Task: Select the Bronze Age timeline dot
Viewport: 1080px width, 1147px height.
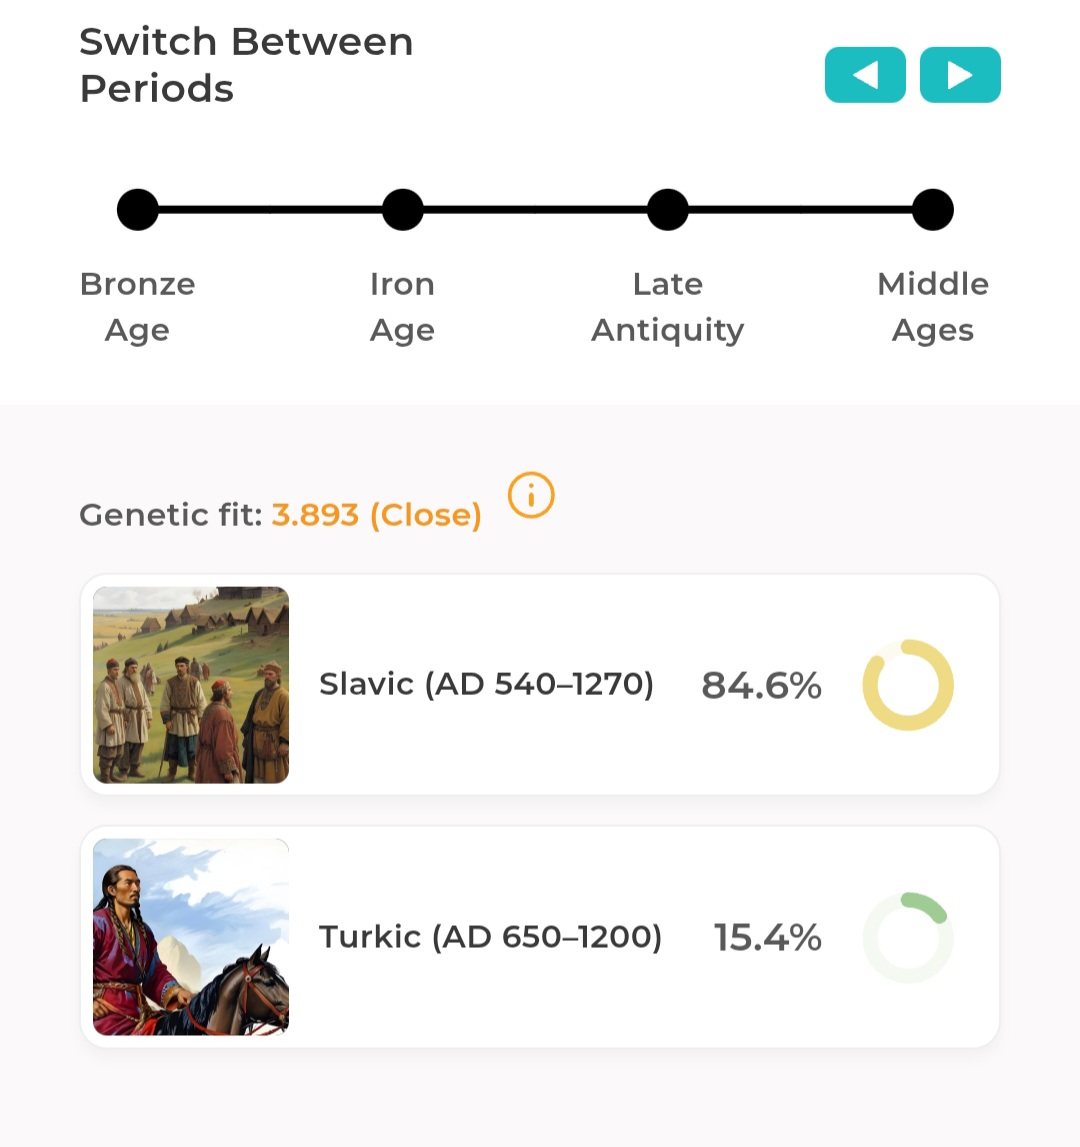Action: (x=138, y=210)
